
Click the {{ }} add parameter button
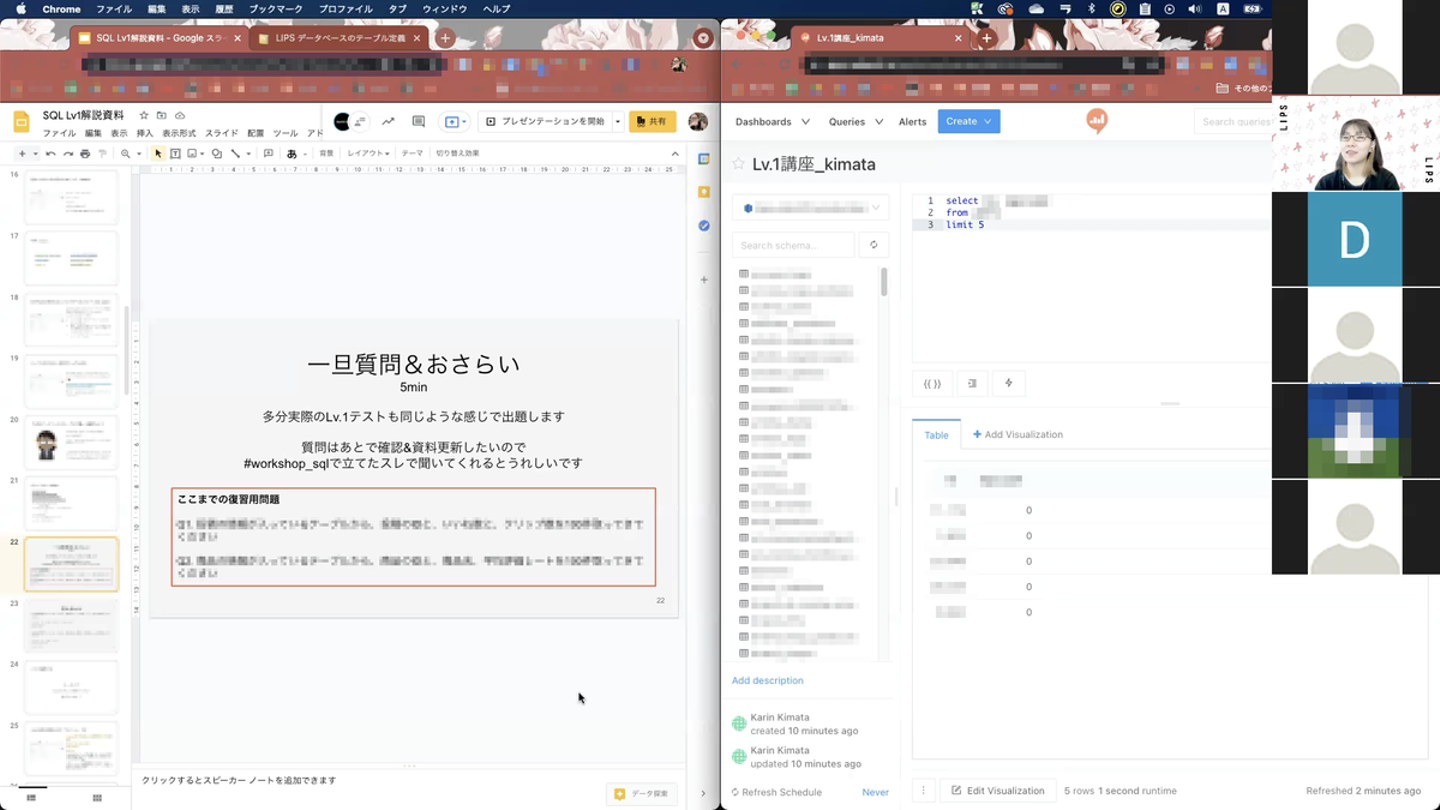pos(932,383)
